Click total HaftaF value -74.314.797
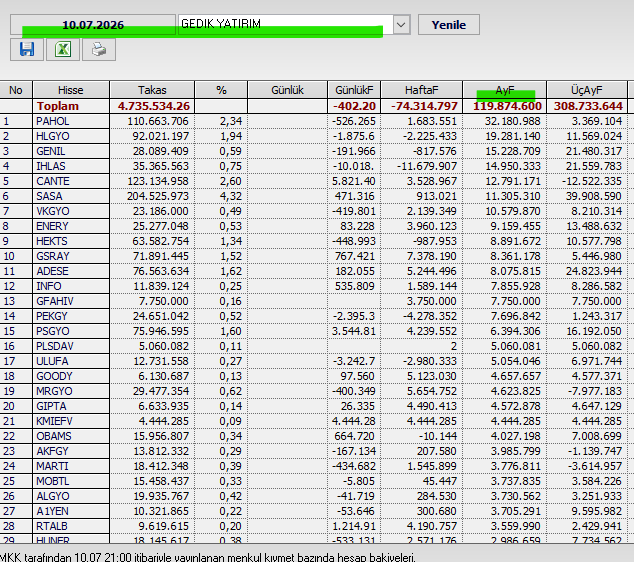 pyautogui.click(x=424, y=106)
